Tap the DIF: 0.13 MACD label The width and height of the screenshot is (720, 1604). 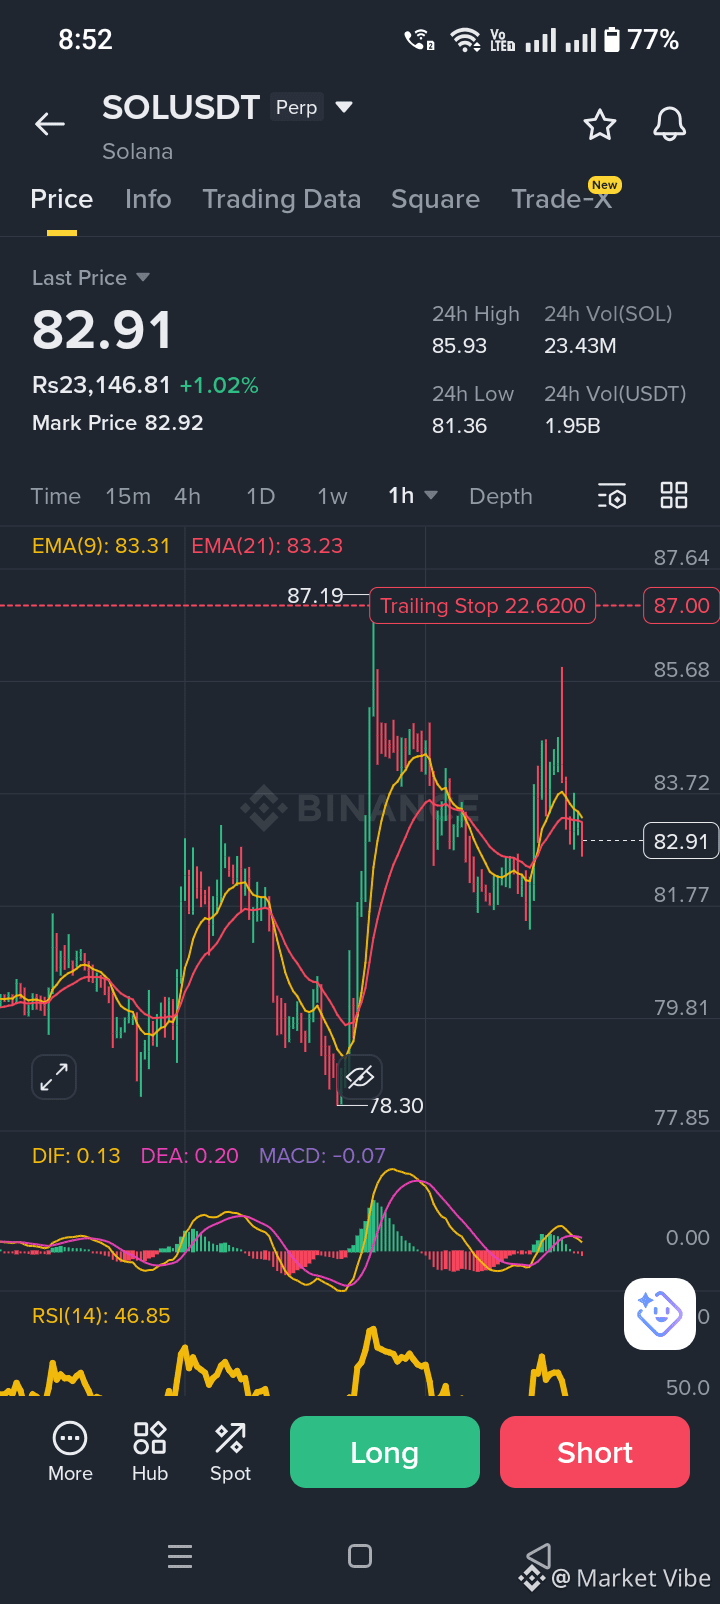coord(76,1156)
